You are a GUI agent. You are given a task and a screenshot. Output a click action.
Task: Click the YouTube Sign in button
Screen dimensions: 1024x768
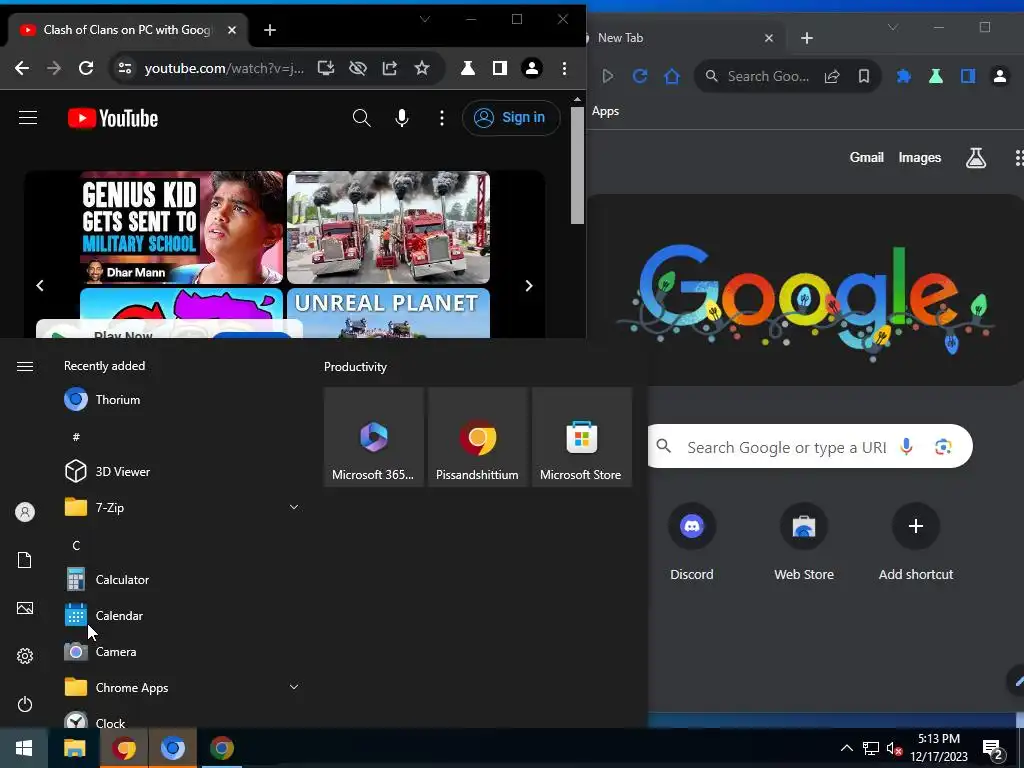511,118
